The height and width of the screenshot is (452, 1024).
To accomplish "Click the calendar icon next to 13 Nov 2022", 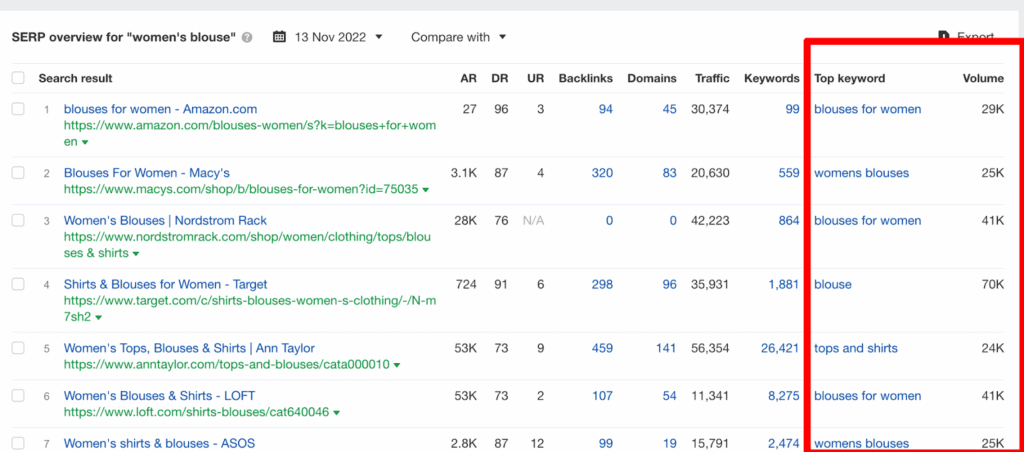I will tap(279, 37).
